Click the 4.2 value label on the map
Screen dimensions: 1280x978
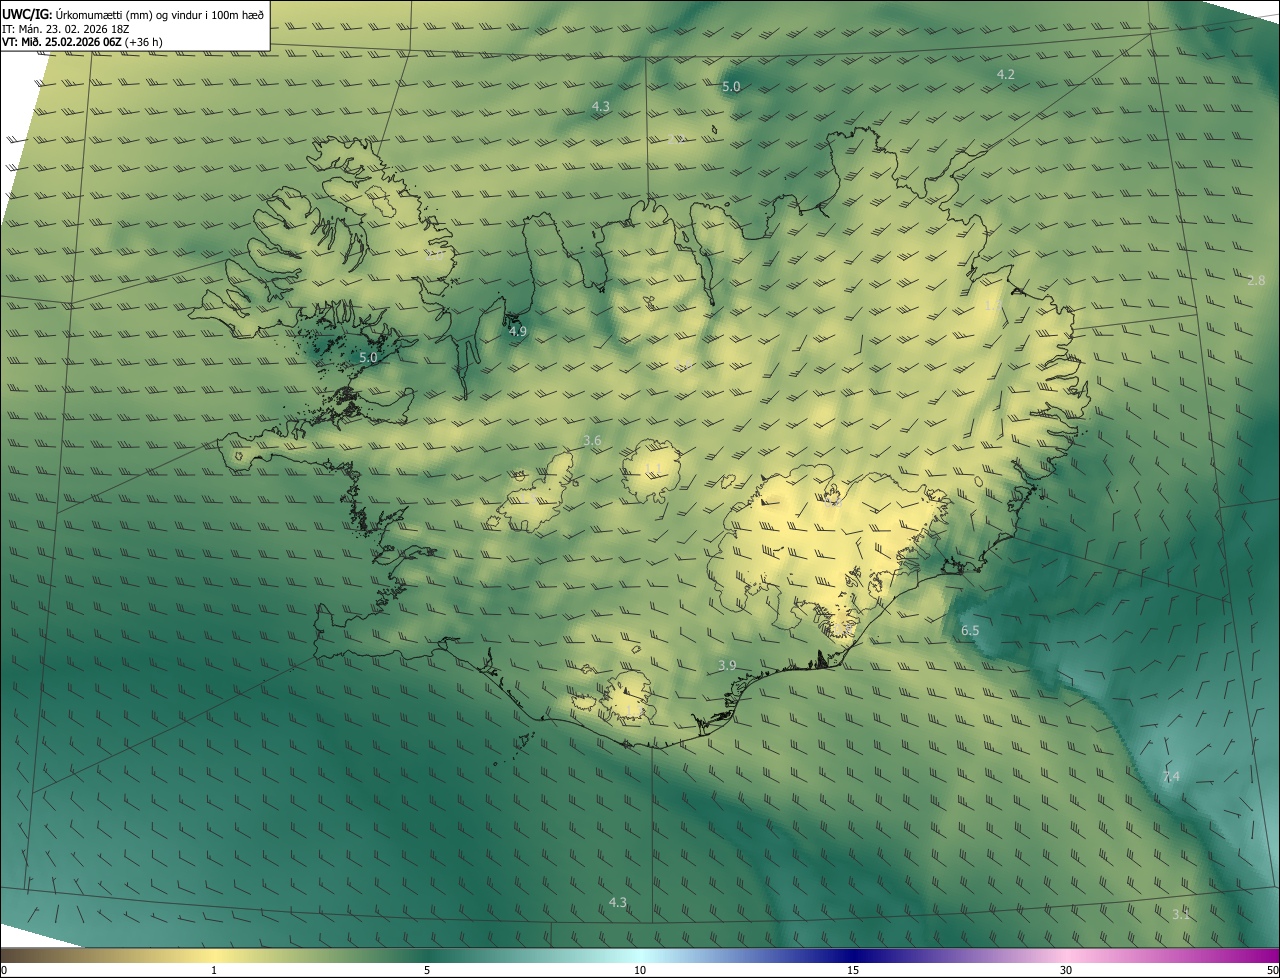1006,75
